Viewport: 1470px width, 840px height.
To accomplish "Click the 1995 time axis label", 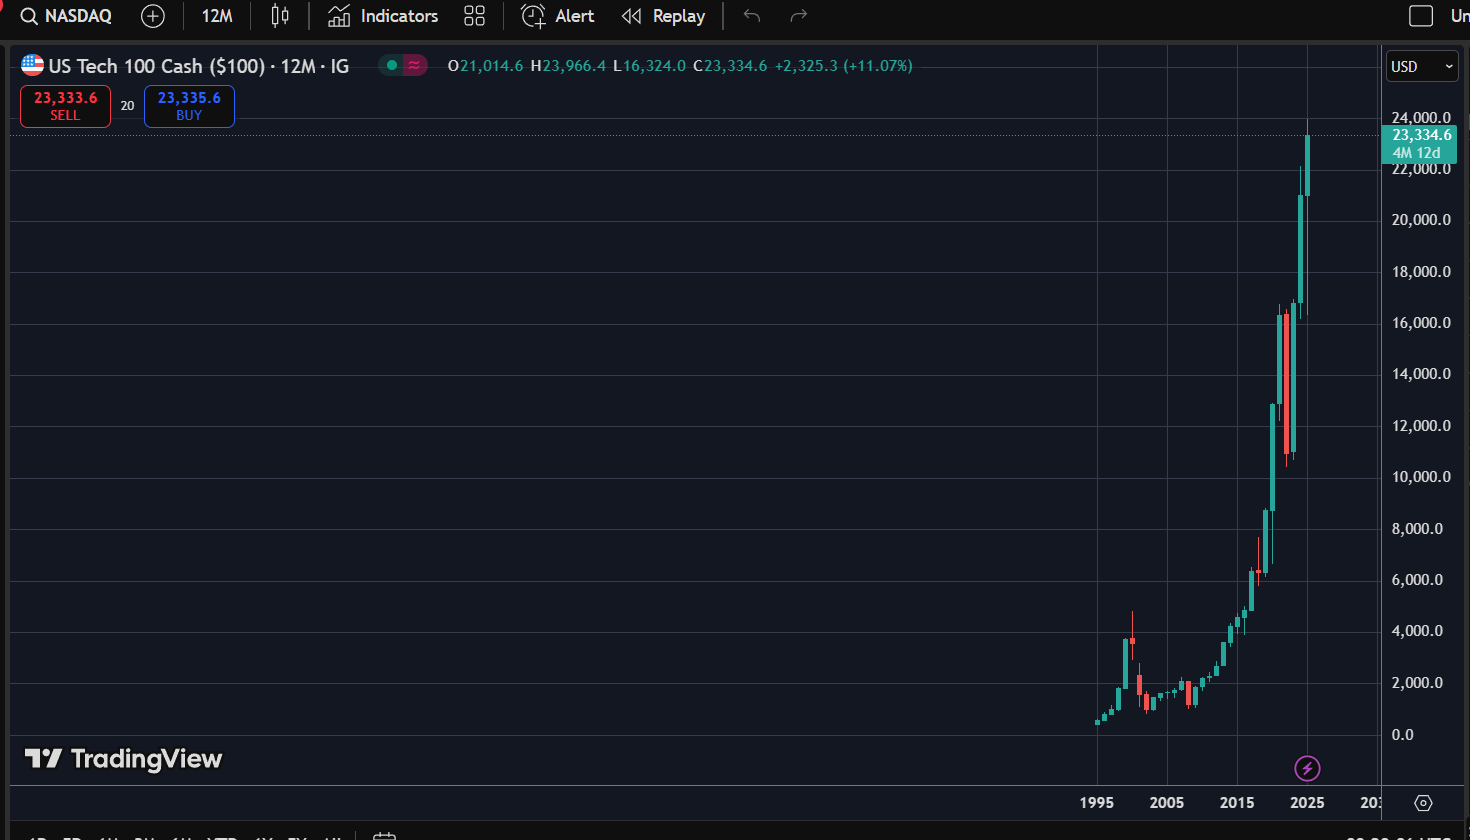I will tap(1097, 803).
